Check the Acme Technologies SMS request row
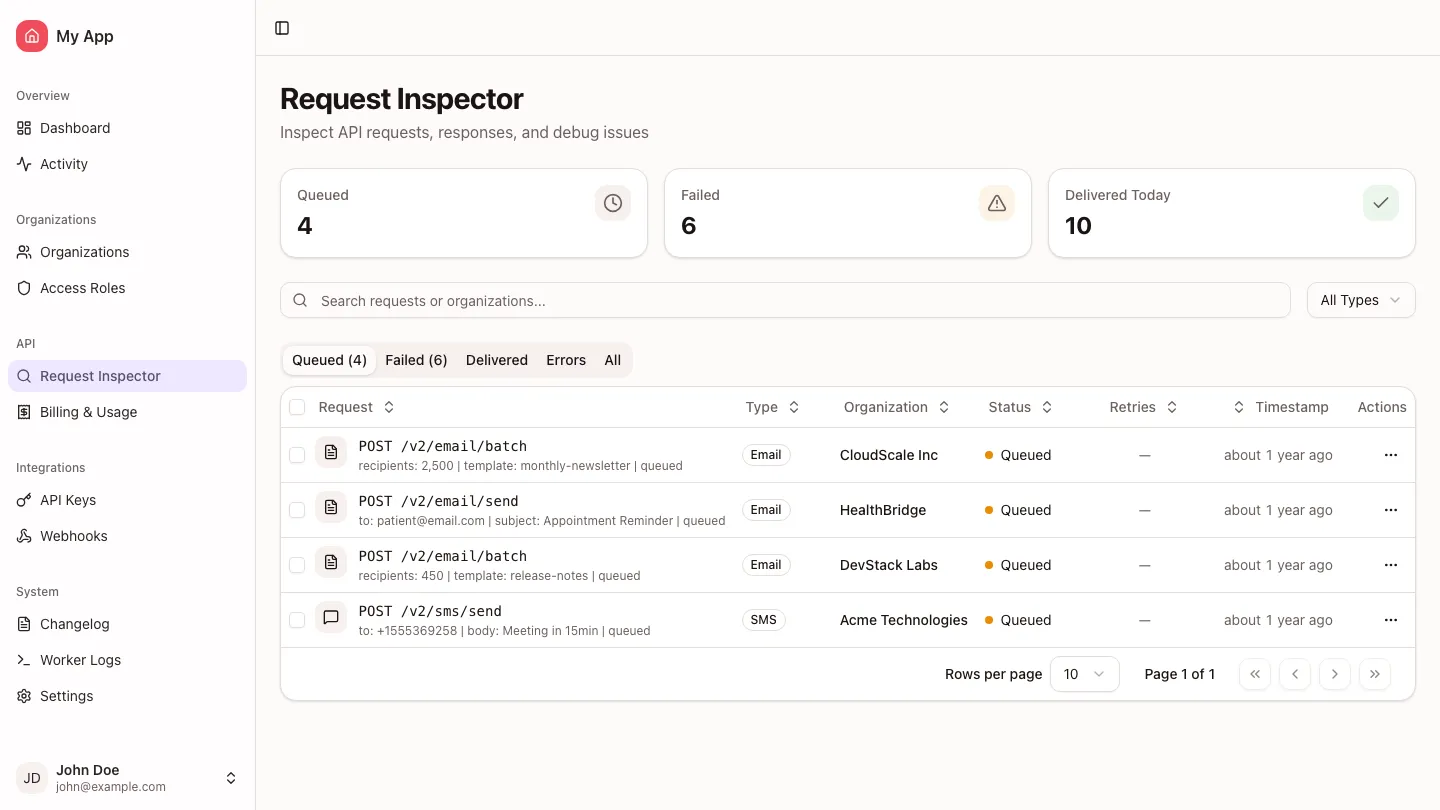This screenshot has width=1440, height=810. [x=297, y=619]
